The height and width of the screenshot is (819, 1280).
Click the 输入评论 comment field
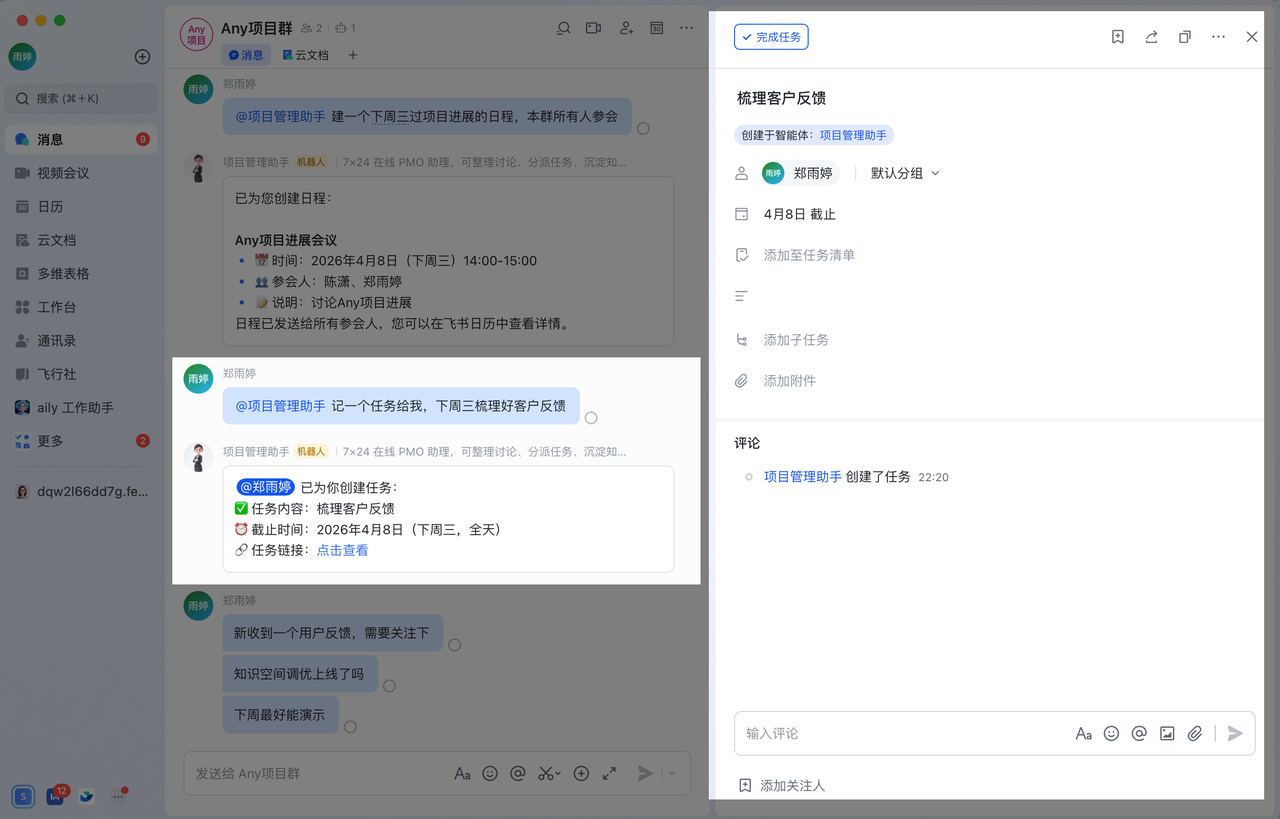click(x=900, y=734)
